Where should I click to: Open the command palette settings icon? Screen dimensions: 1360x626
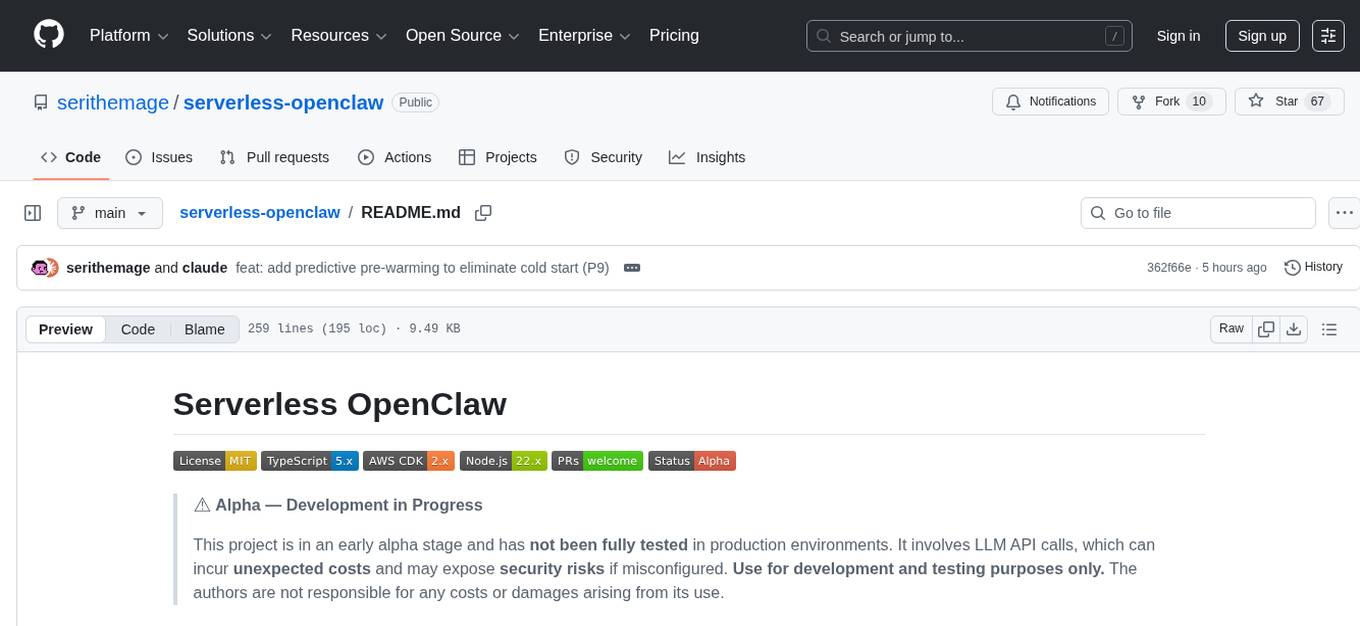pos(1328,35)
